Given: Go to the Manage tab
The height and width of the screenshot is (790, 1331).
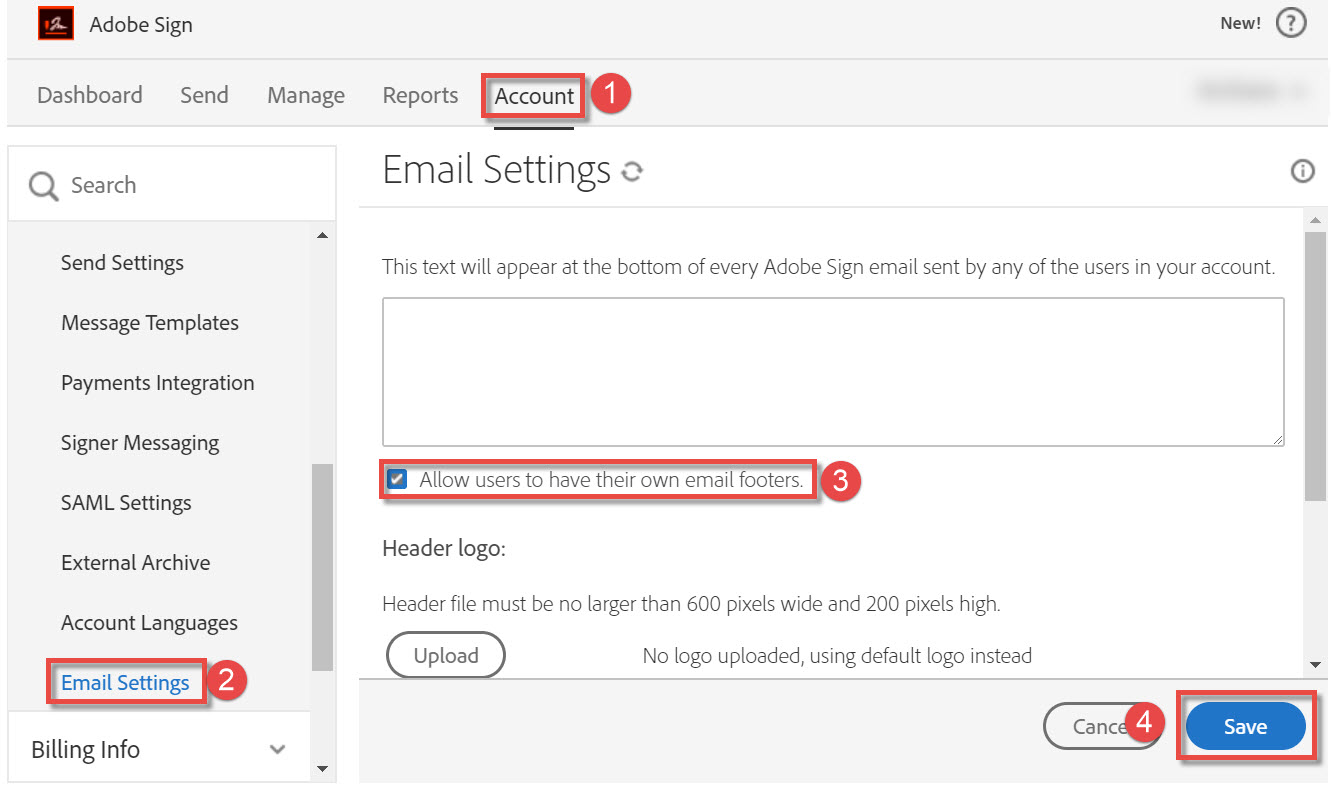Looking at the screenshot, I should point(305,95).
